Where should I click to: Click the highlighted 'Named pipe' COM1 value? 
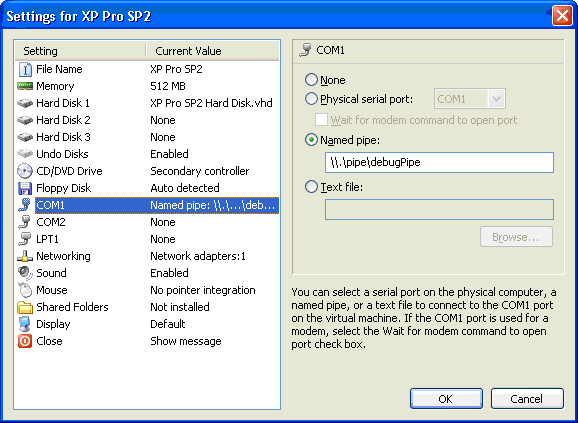pyautogui.click(x=213, y=205)
